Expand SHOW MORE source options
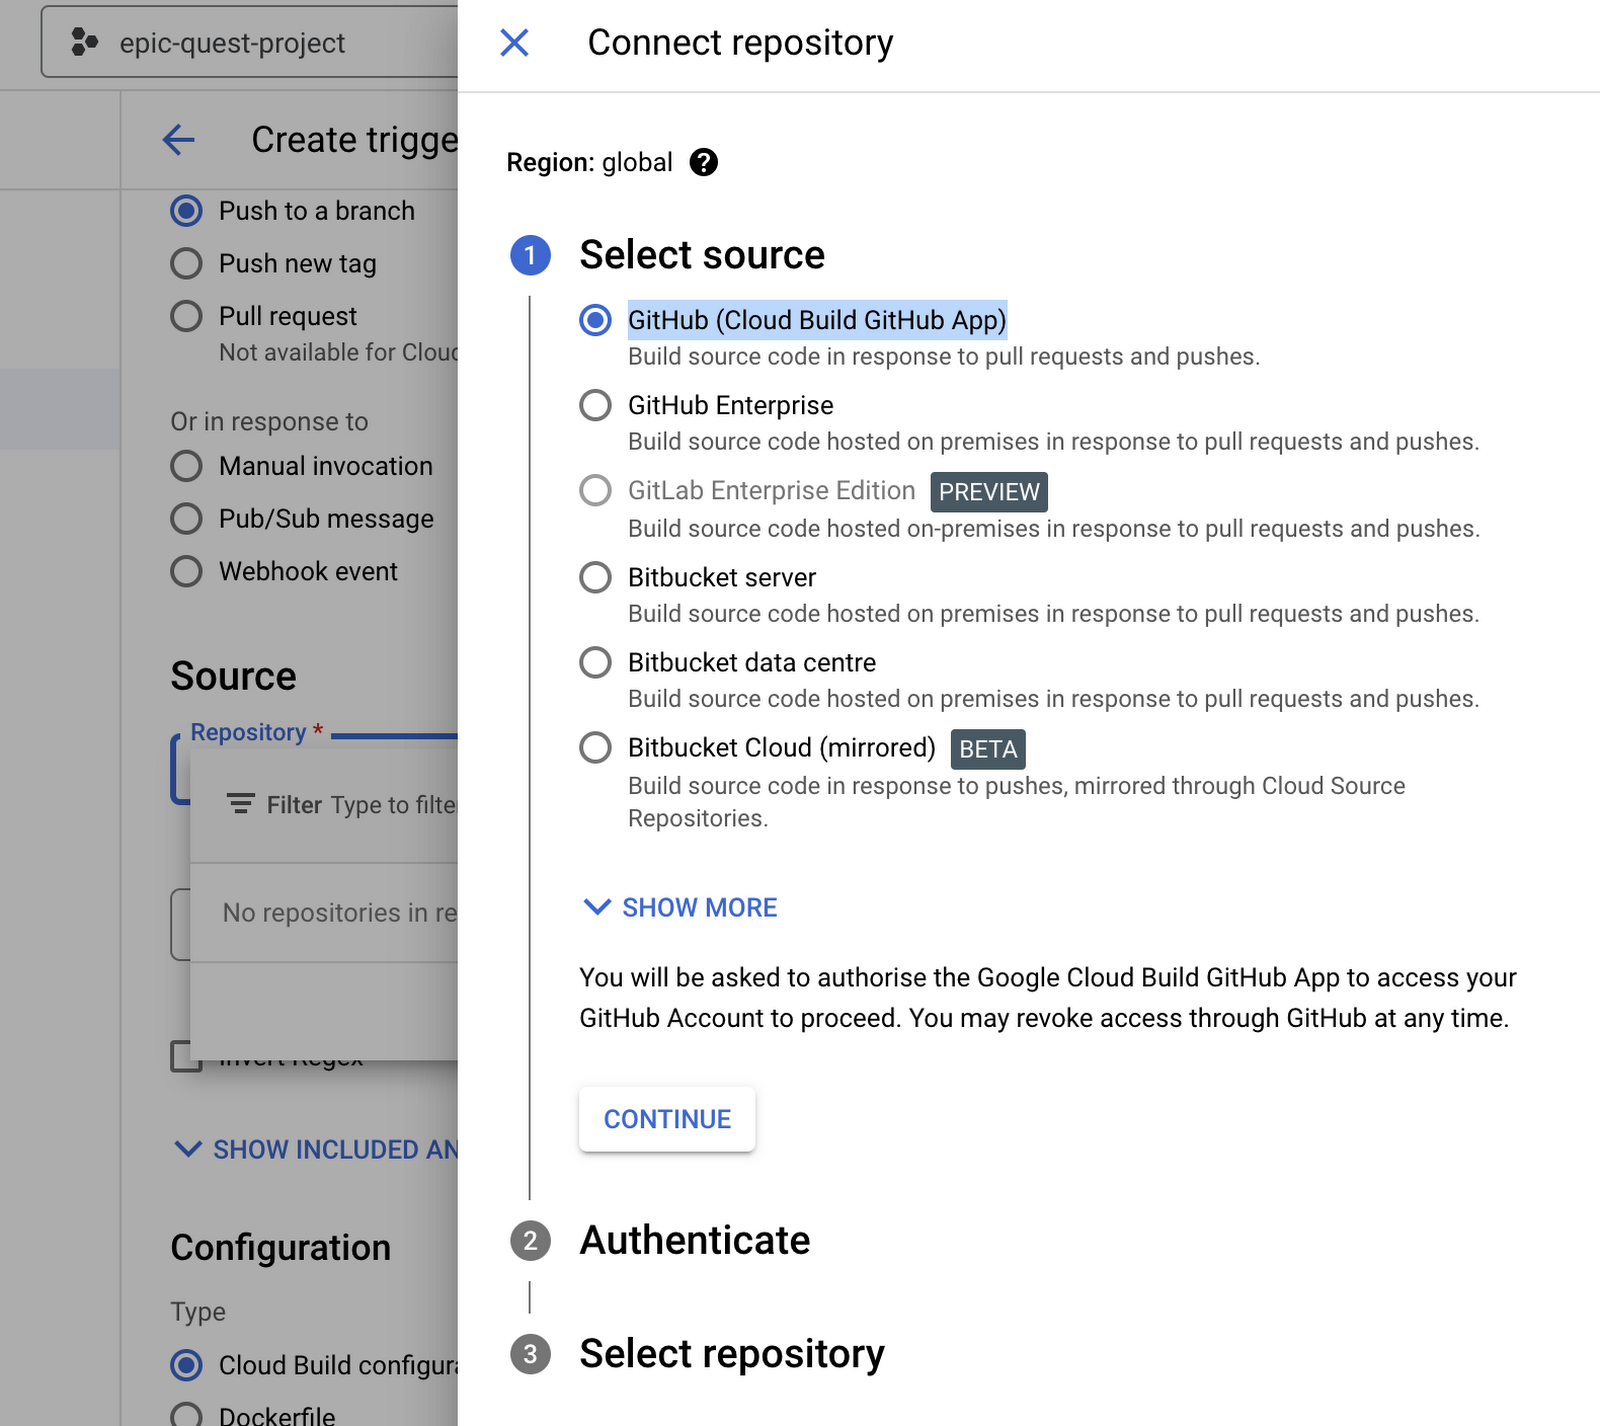Viewport: 1600px width, 1426px height. tap(680, 907)
